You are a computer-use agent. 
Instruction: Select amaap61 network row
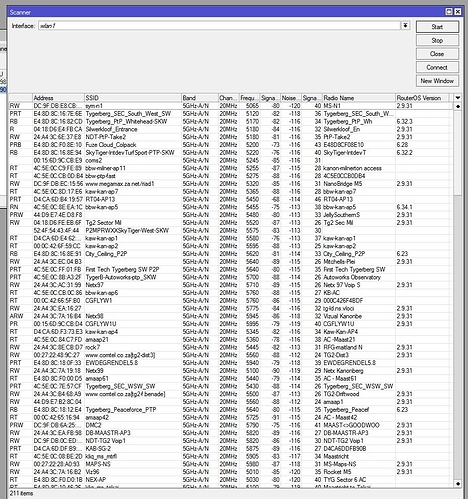pyautogui.click(x=231, y=378)
